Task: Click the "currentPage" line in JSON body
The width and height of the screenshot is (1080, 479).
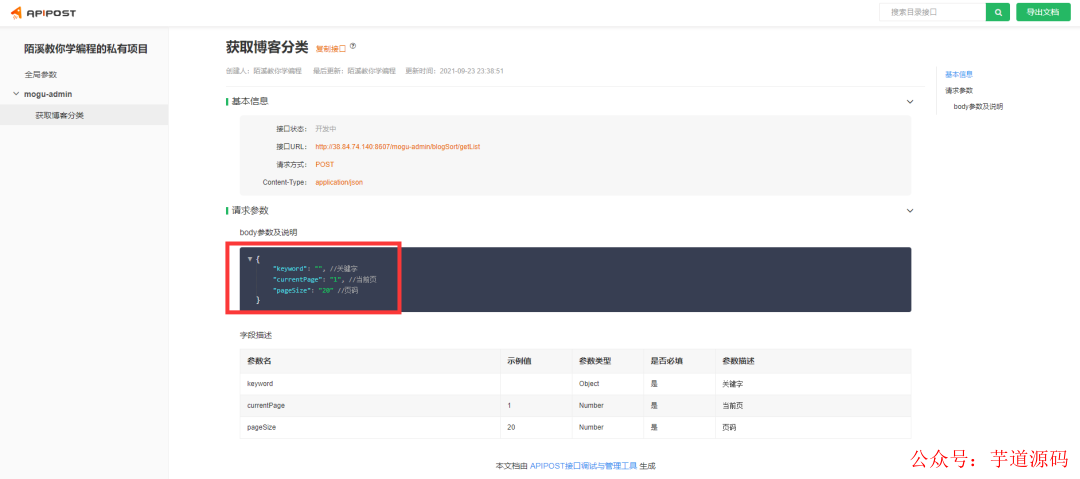Action: pos(324,280)
